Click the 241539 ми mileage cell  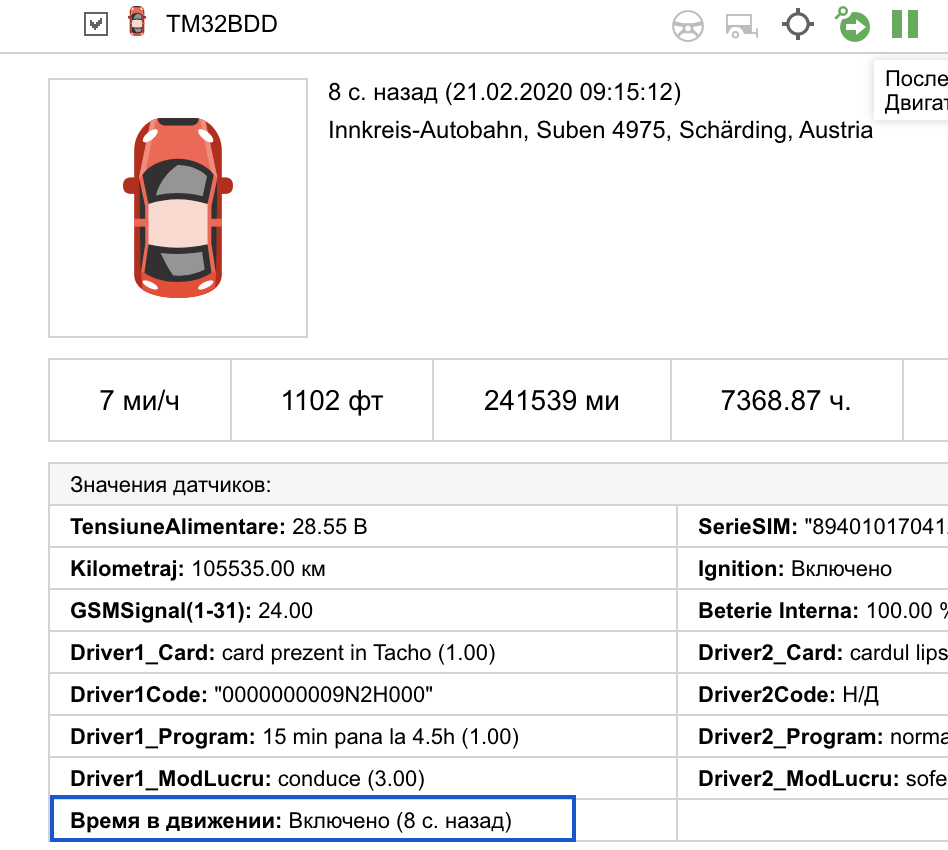pyautogui.click(x=551, y=401)
